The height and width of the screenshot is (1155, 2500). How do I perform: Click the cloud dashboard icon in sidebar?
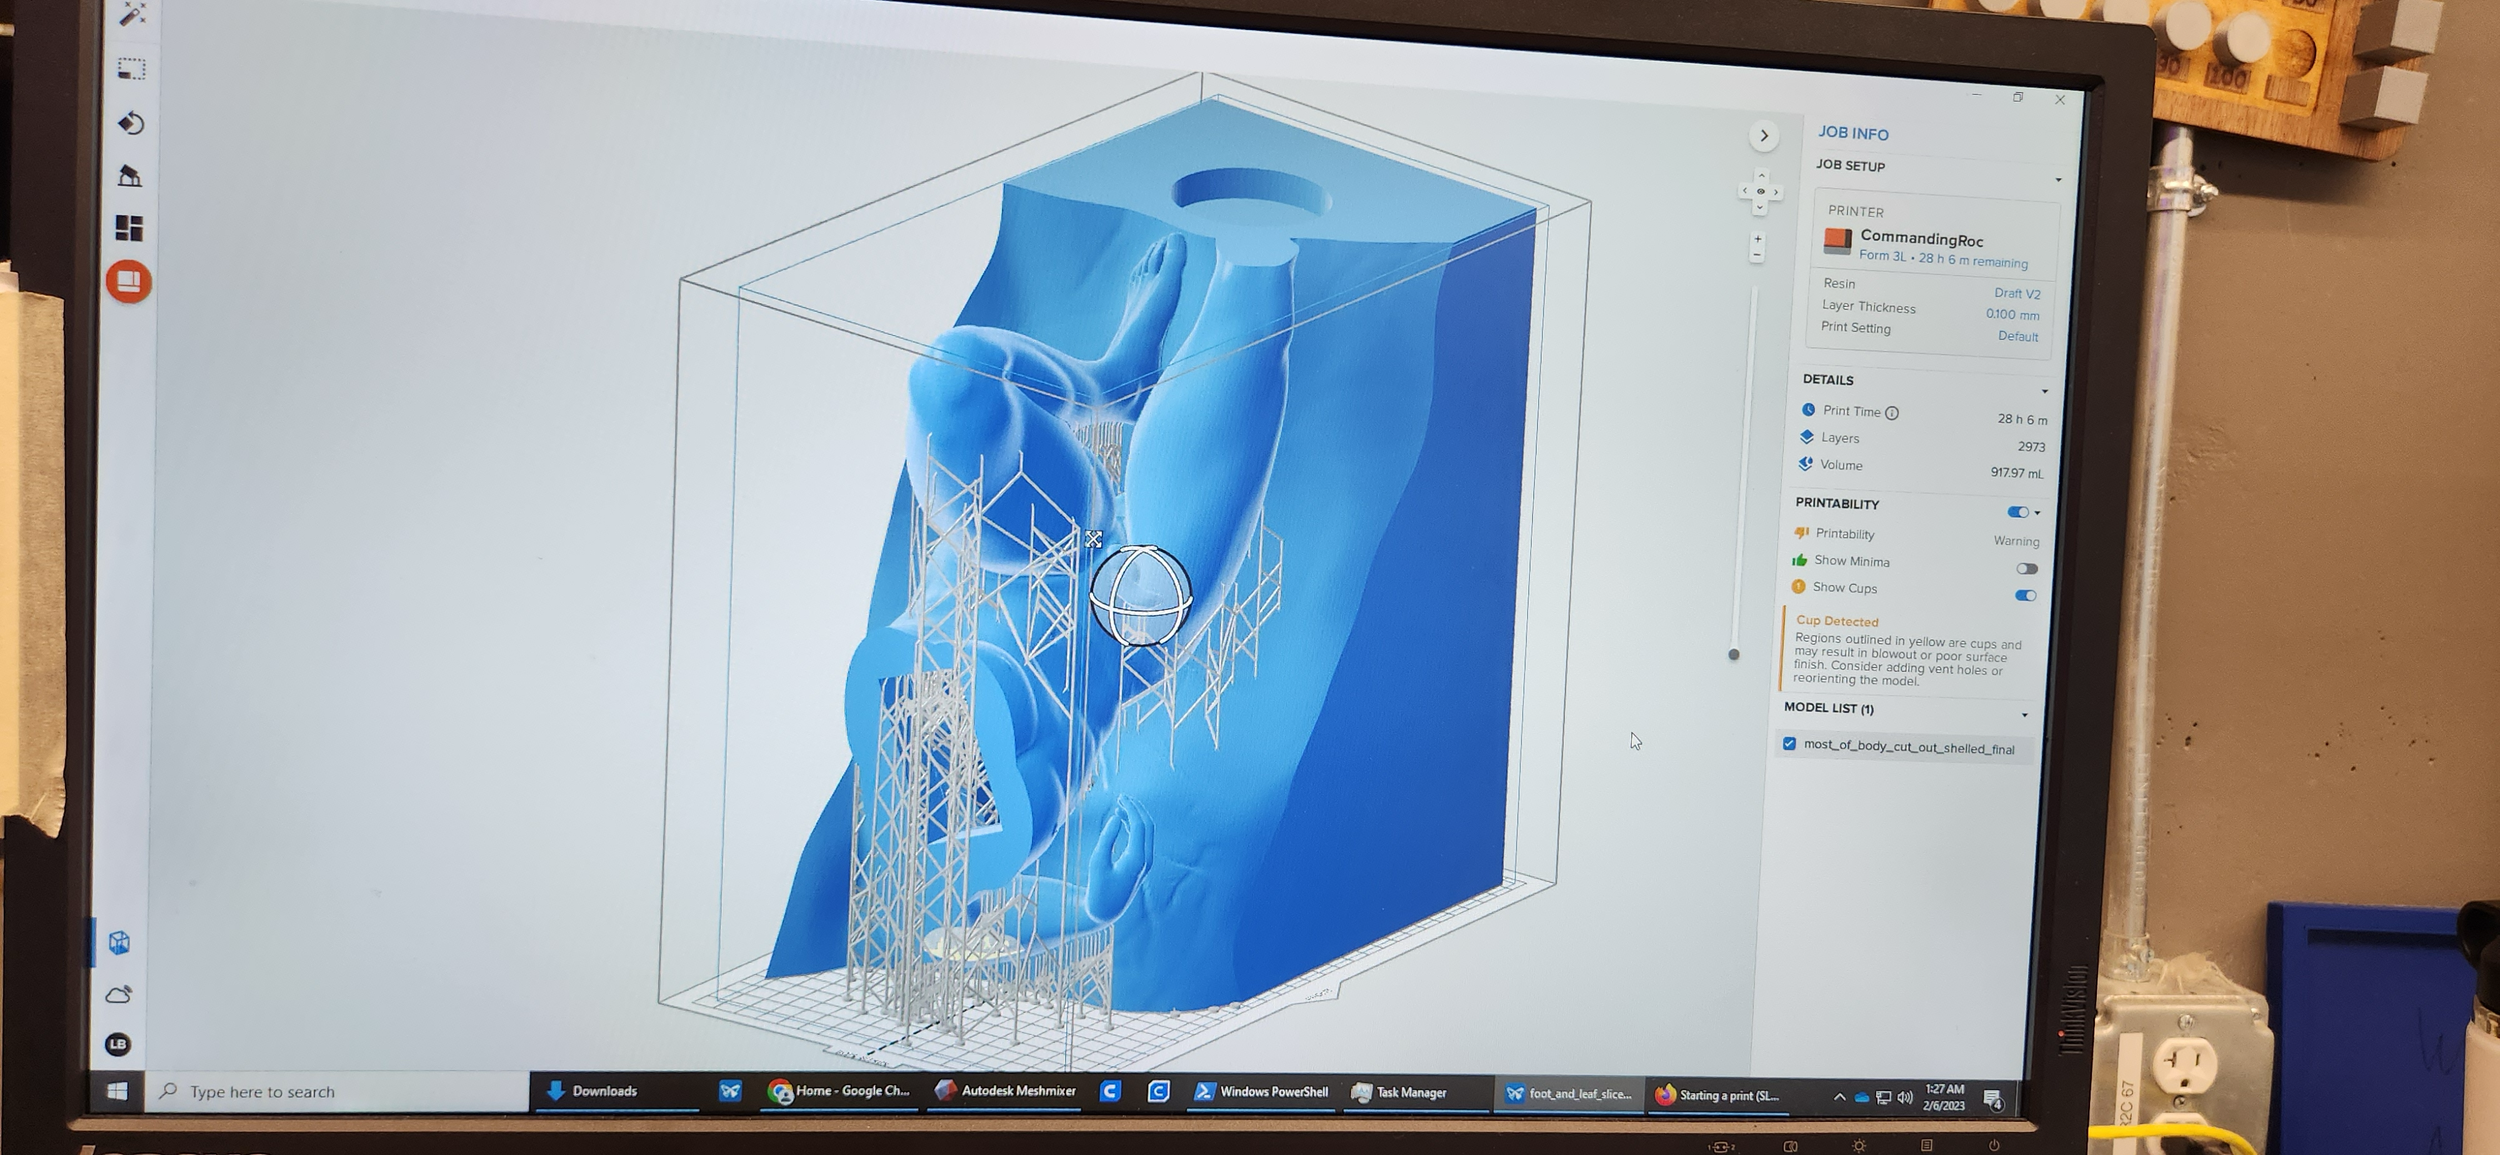[x=119, y=994]
